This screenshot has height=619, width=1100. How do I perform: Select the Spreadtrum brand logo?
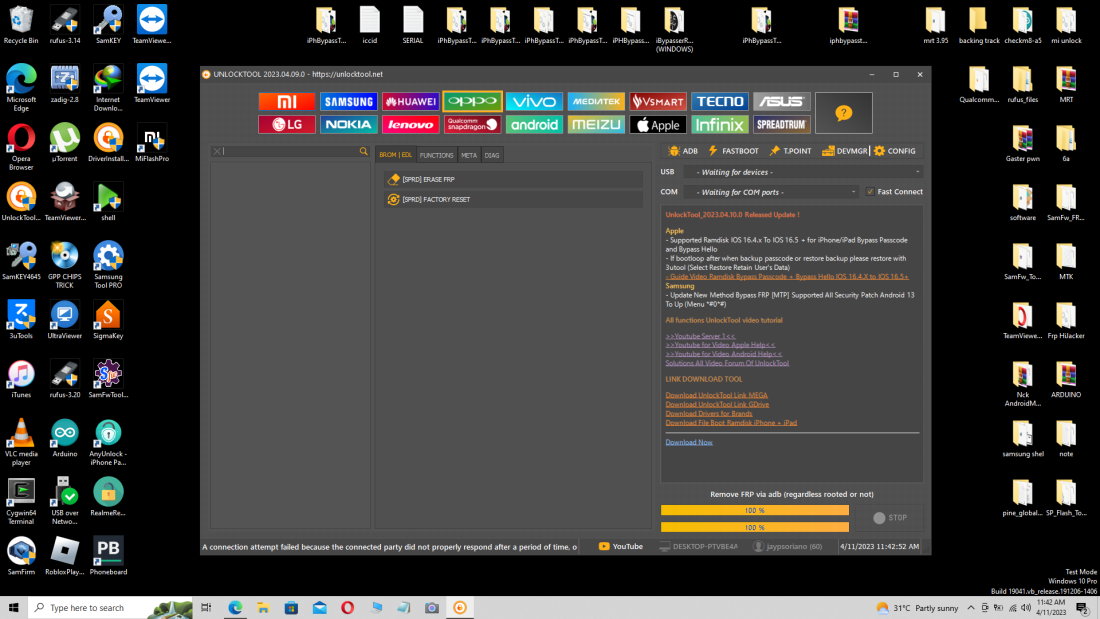782,124
